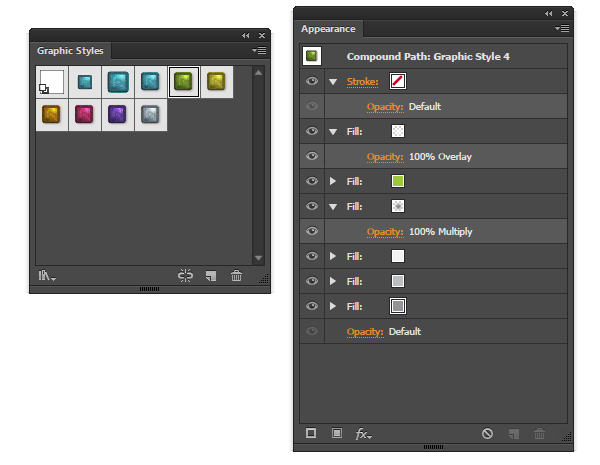Image resolution: width=600 pixels, height=465 pixels.
Task: Click Break Link to Graphic Style icon
Action: [x=185, y=276]
